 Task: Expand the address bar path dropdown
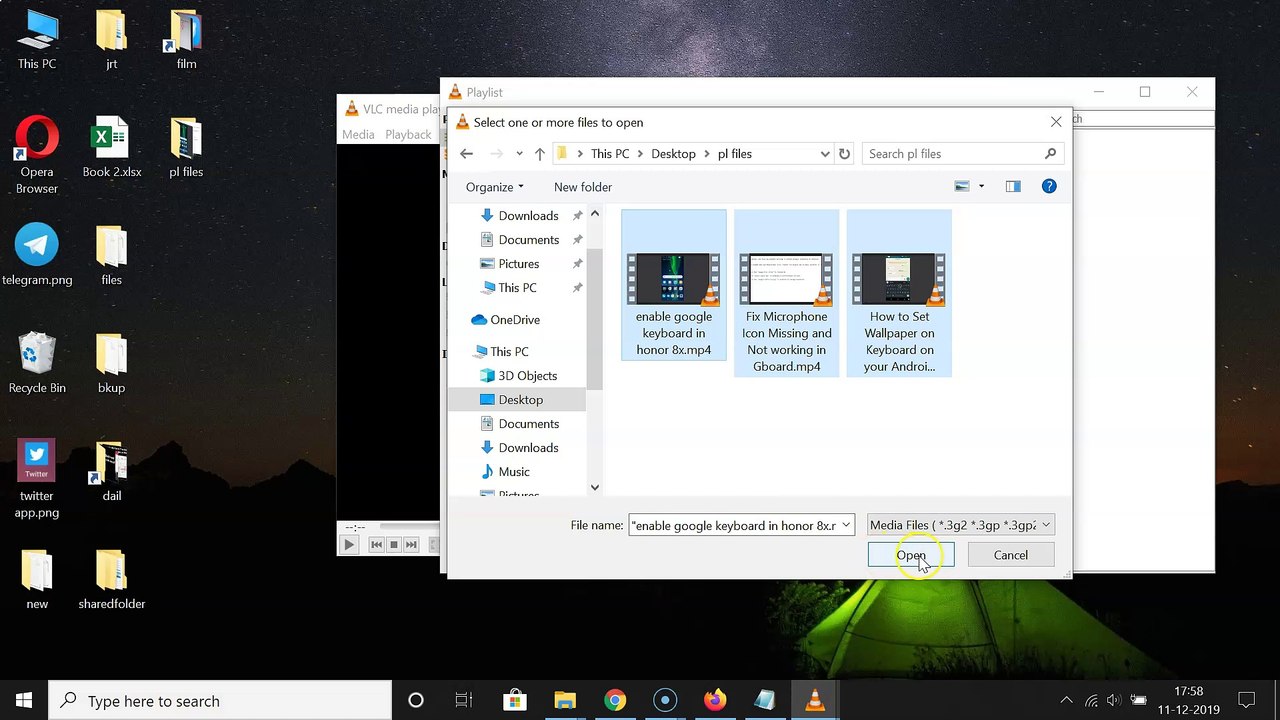coord(825,154)
